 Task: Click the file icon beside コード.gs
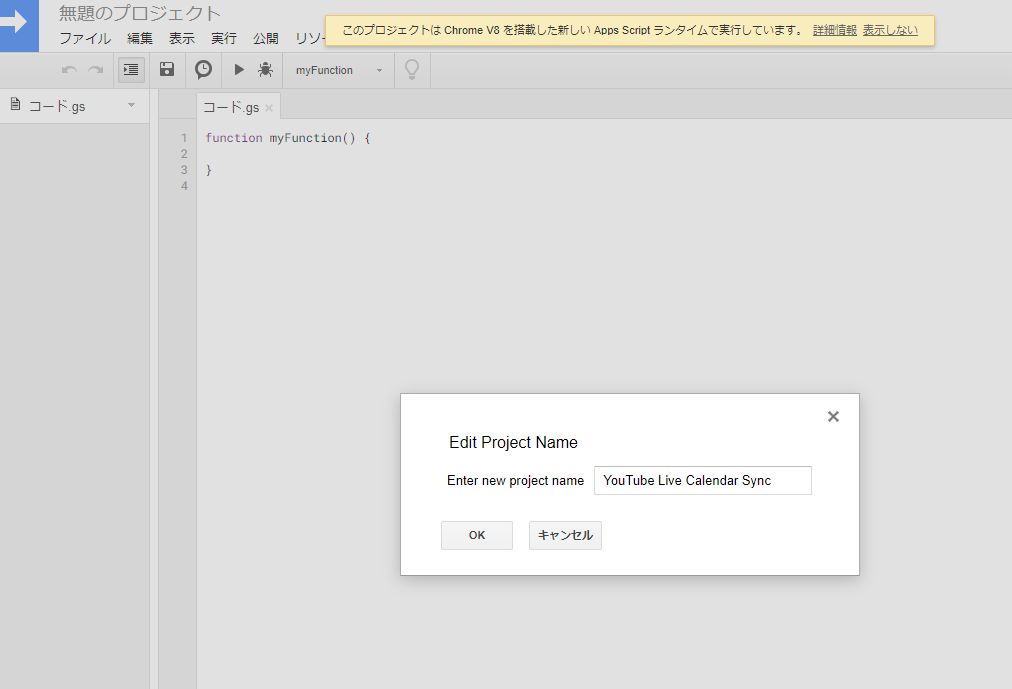point(15,105)
